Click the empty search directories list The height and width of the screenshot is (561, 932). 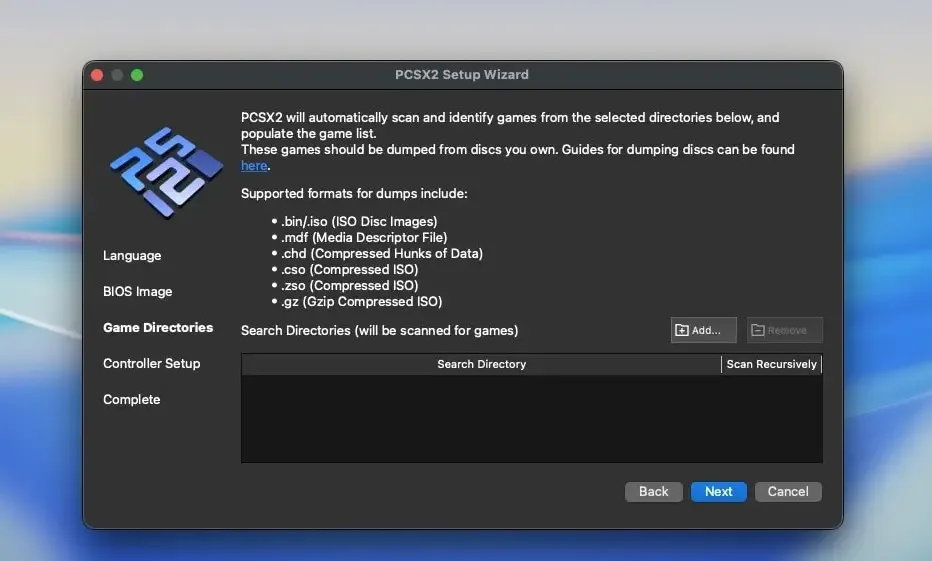[x=532, y=418]
